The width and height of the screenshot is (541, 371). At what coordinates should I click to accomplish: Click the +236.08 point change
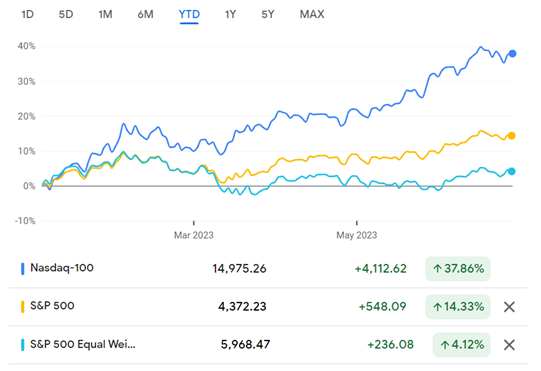pos(390,345)
